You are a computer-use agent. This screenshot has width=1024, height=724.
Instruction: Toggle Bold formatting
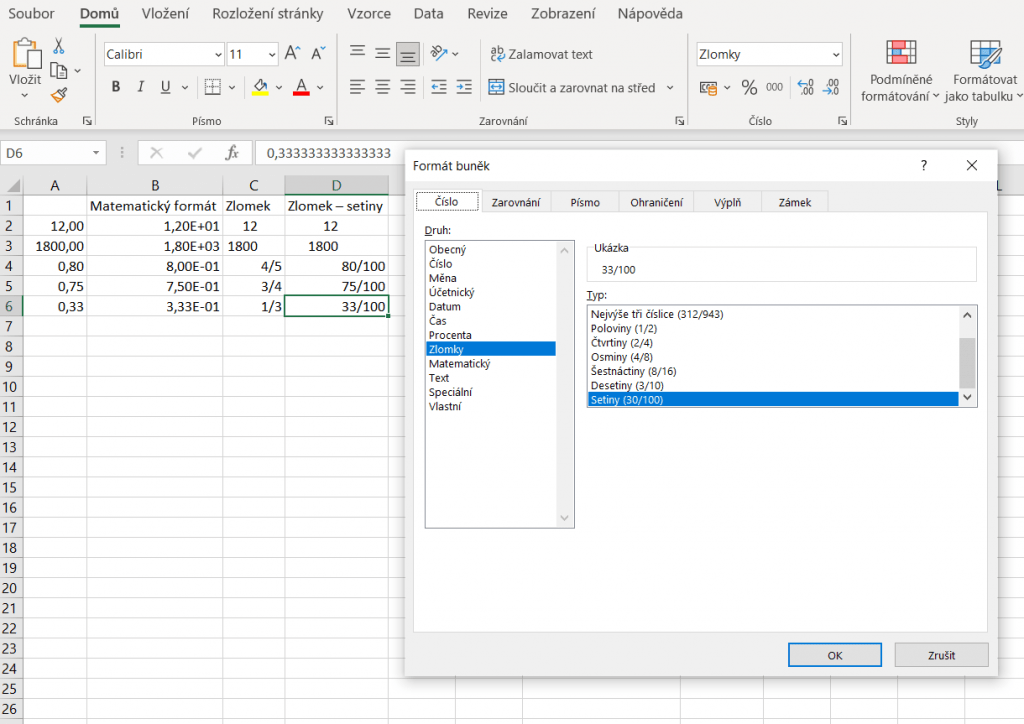pos(116,87)
